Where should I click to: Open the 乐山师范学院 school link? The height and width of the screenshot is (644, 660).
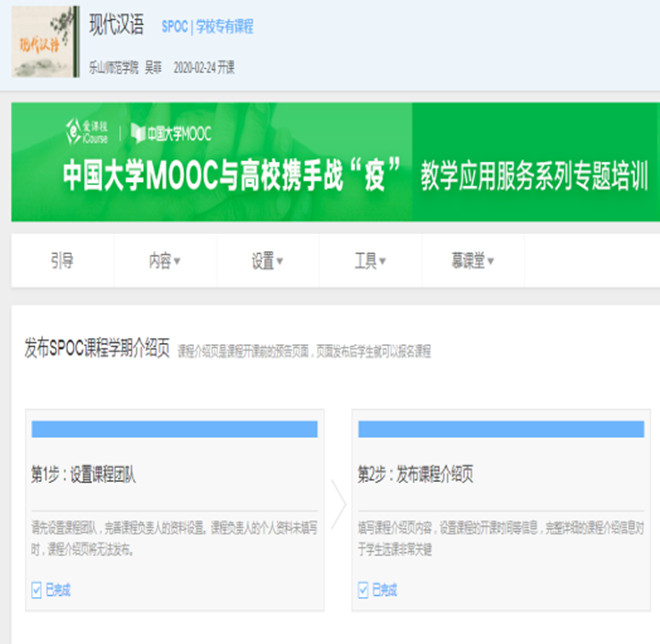111,67
